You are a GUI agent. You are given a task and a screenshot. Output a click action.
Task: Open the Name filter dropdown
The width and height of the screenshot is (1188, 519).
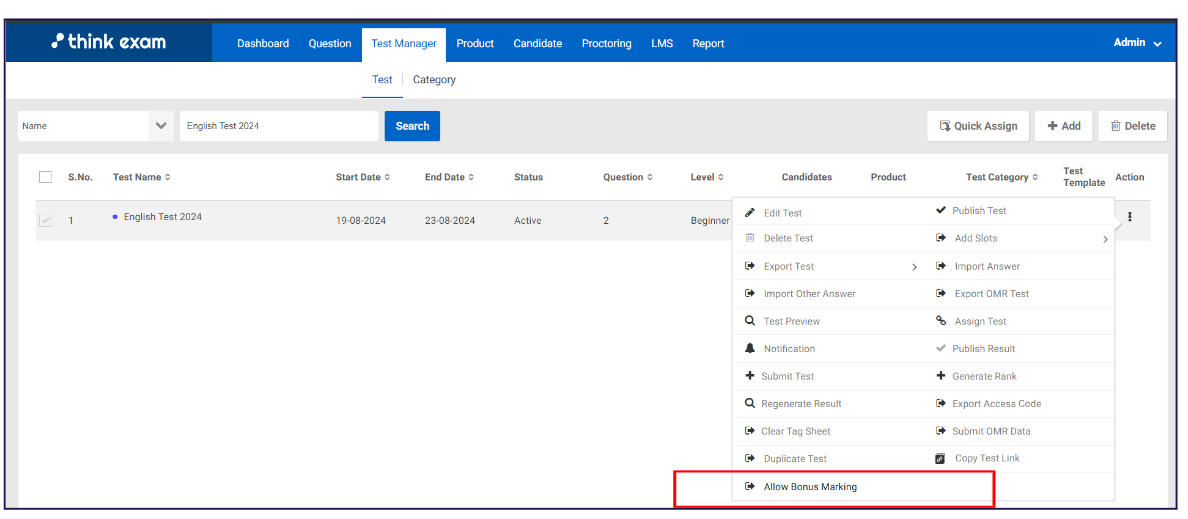161,126
